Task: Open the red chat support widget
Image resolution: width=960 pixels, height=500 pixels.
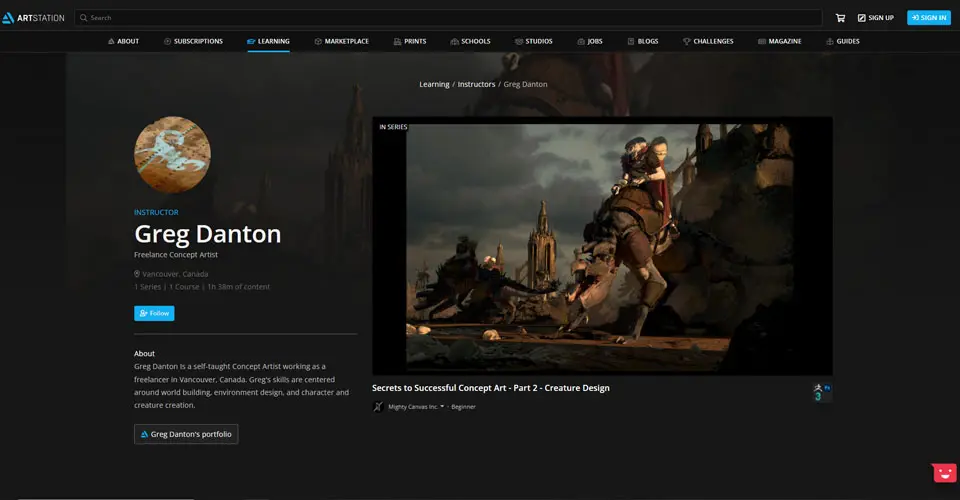Action: pos(944,472)
